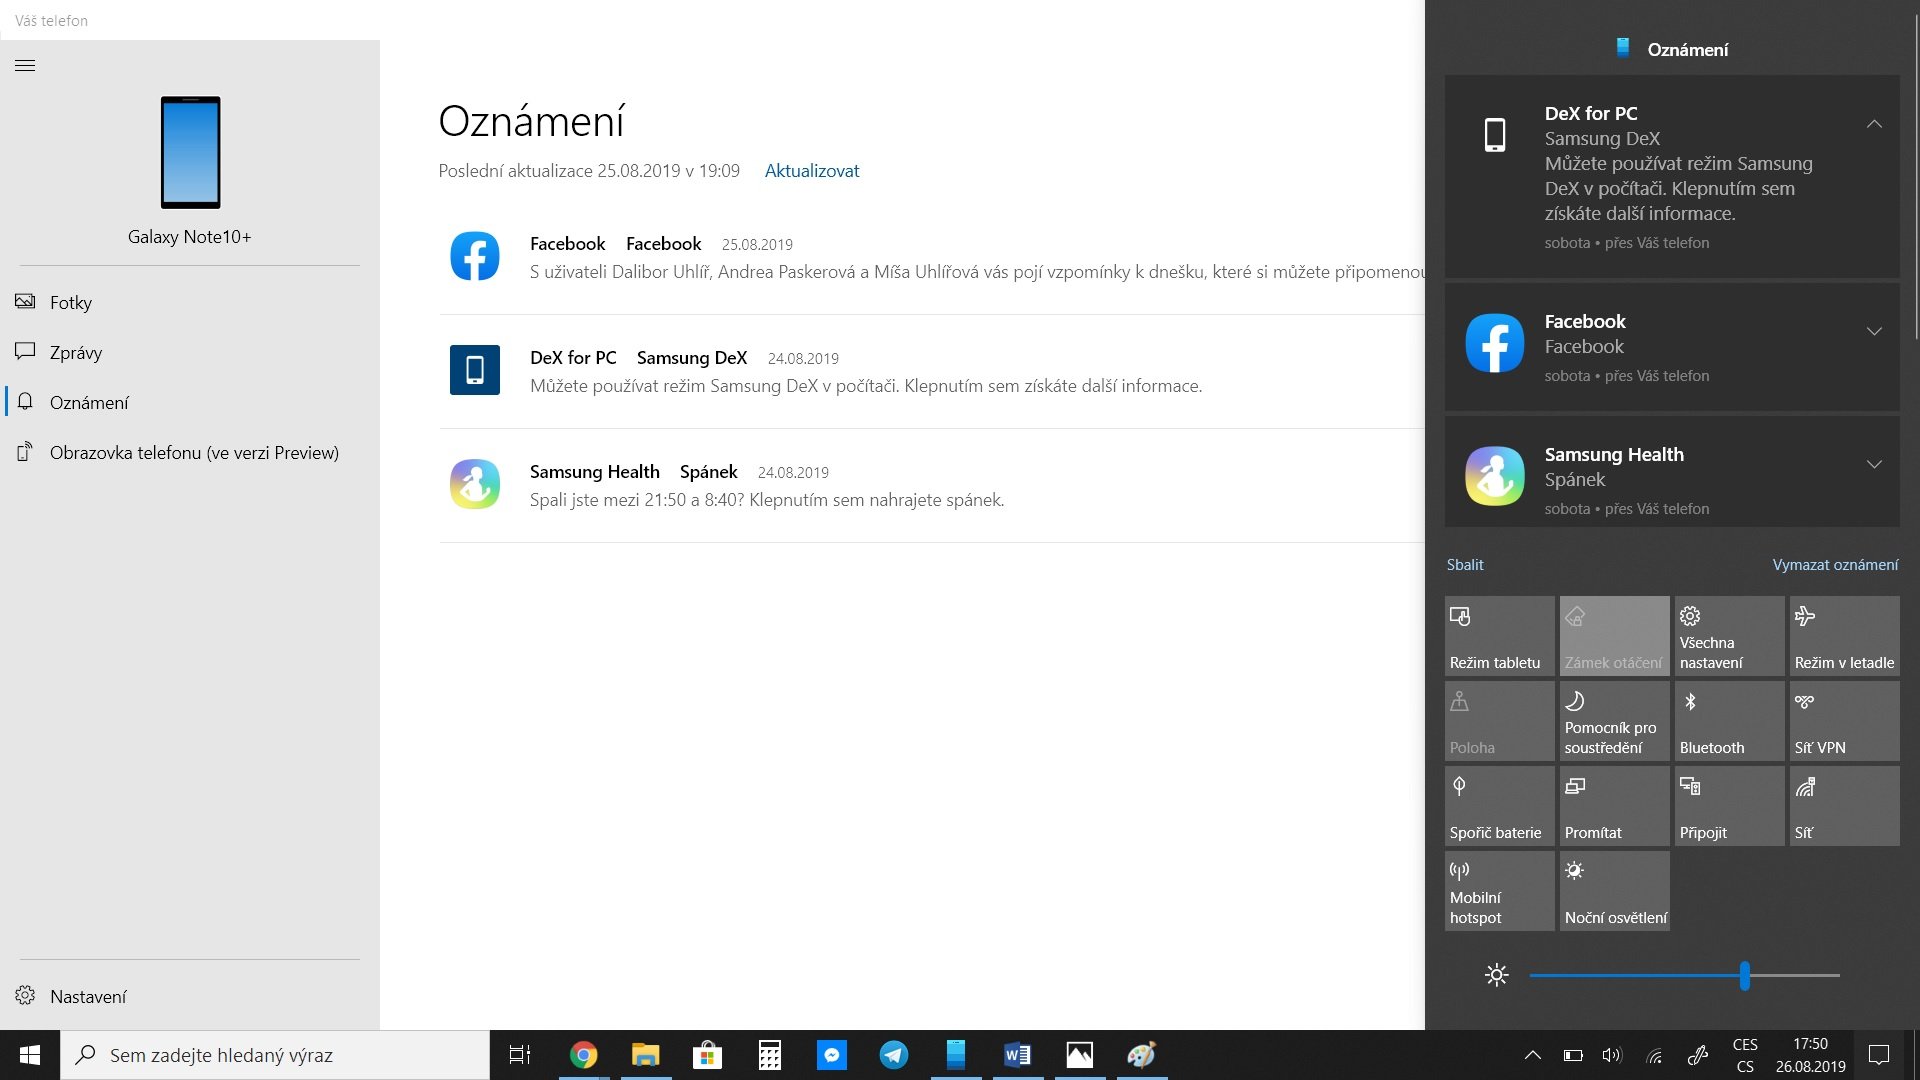Click the pen workspace tray icon
The width and height of the screenshot is (1920, 1080).
pyautogui.click(x=1697, y=1055)
